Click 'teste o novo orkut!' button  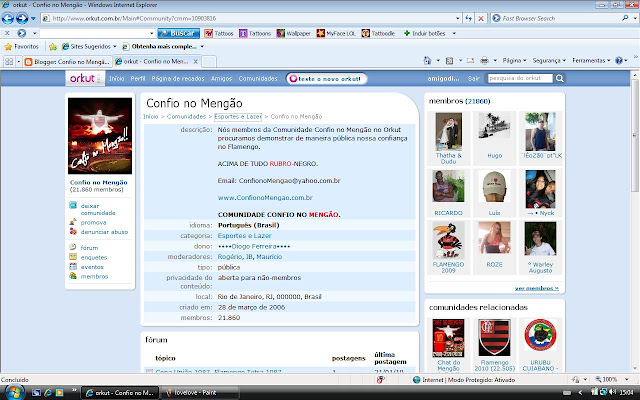tap(327, 79)
